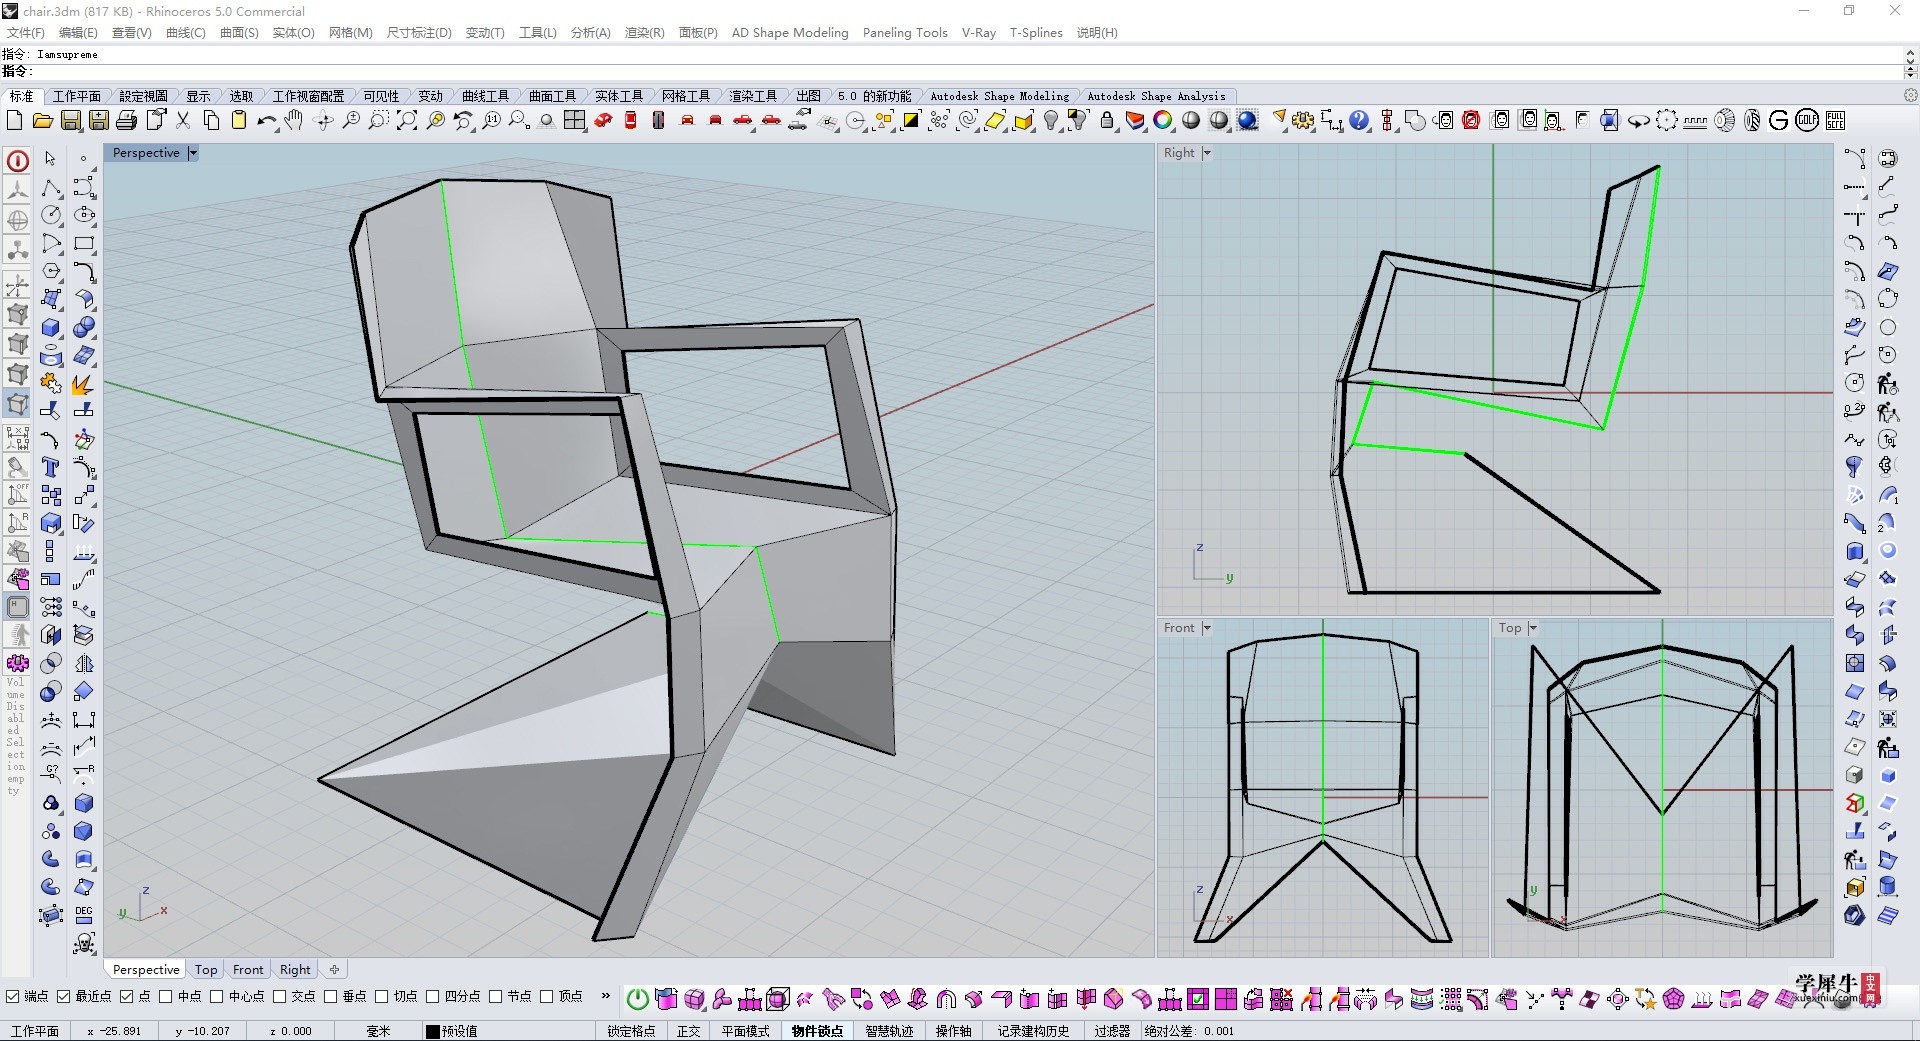Image resolution: width=1920 pixels, height=1041 pixels.
Task: Enable the 交点 osnap checkbox
Action: pyautogui.click(x=280, y=996)
